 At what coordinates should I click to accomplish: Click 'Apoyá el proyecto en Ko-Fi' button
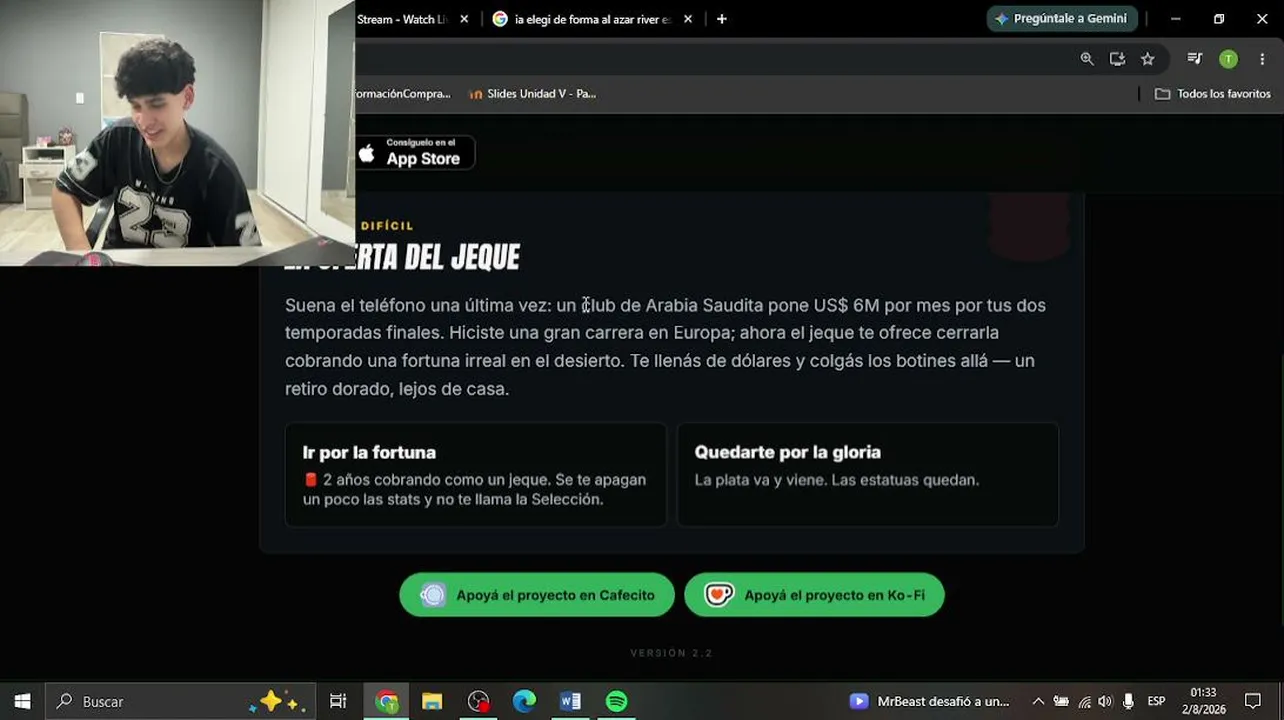(814, 595)
